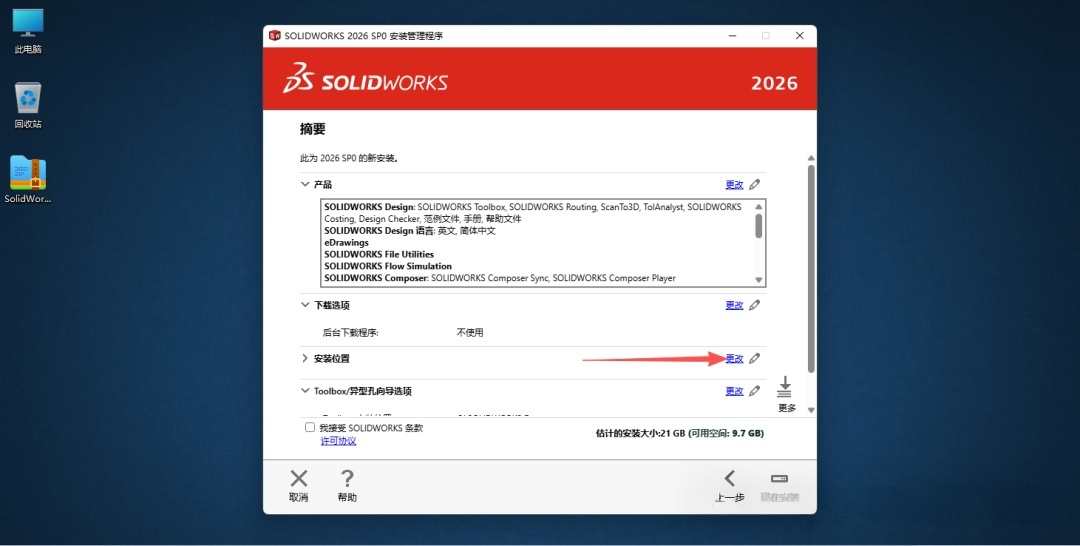Image resolution: width=1080 pixels, height=546 pixels.
Task: Click 更改 link for 安装位置
Action: [734, 358]
